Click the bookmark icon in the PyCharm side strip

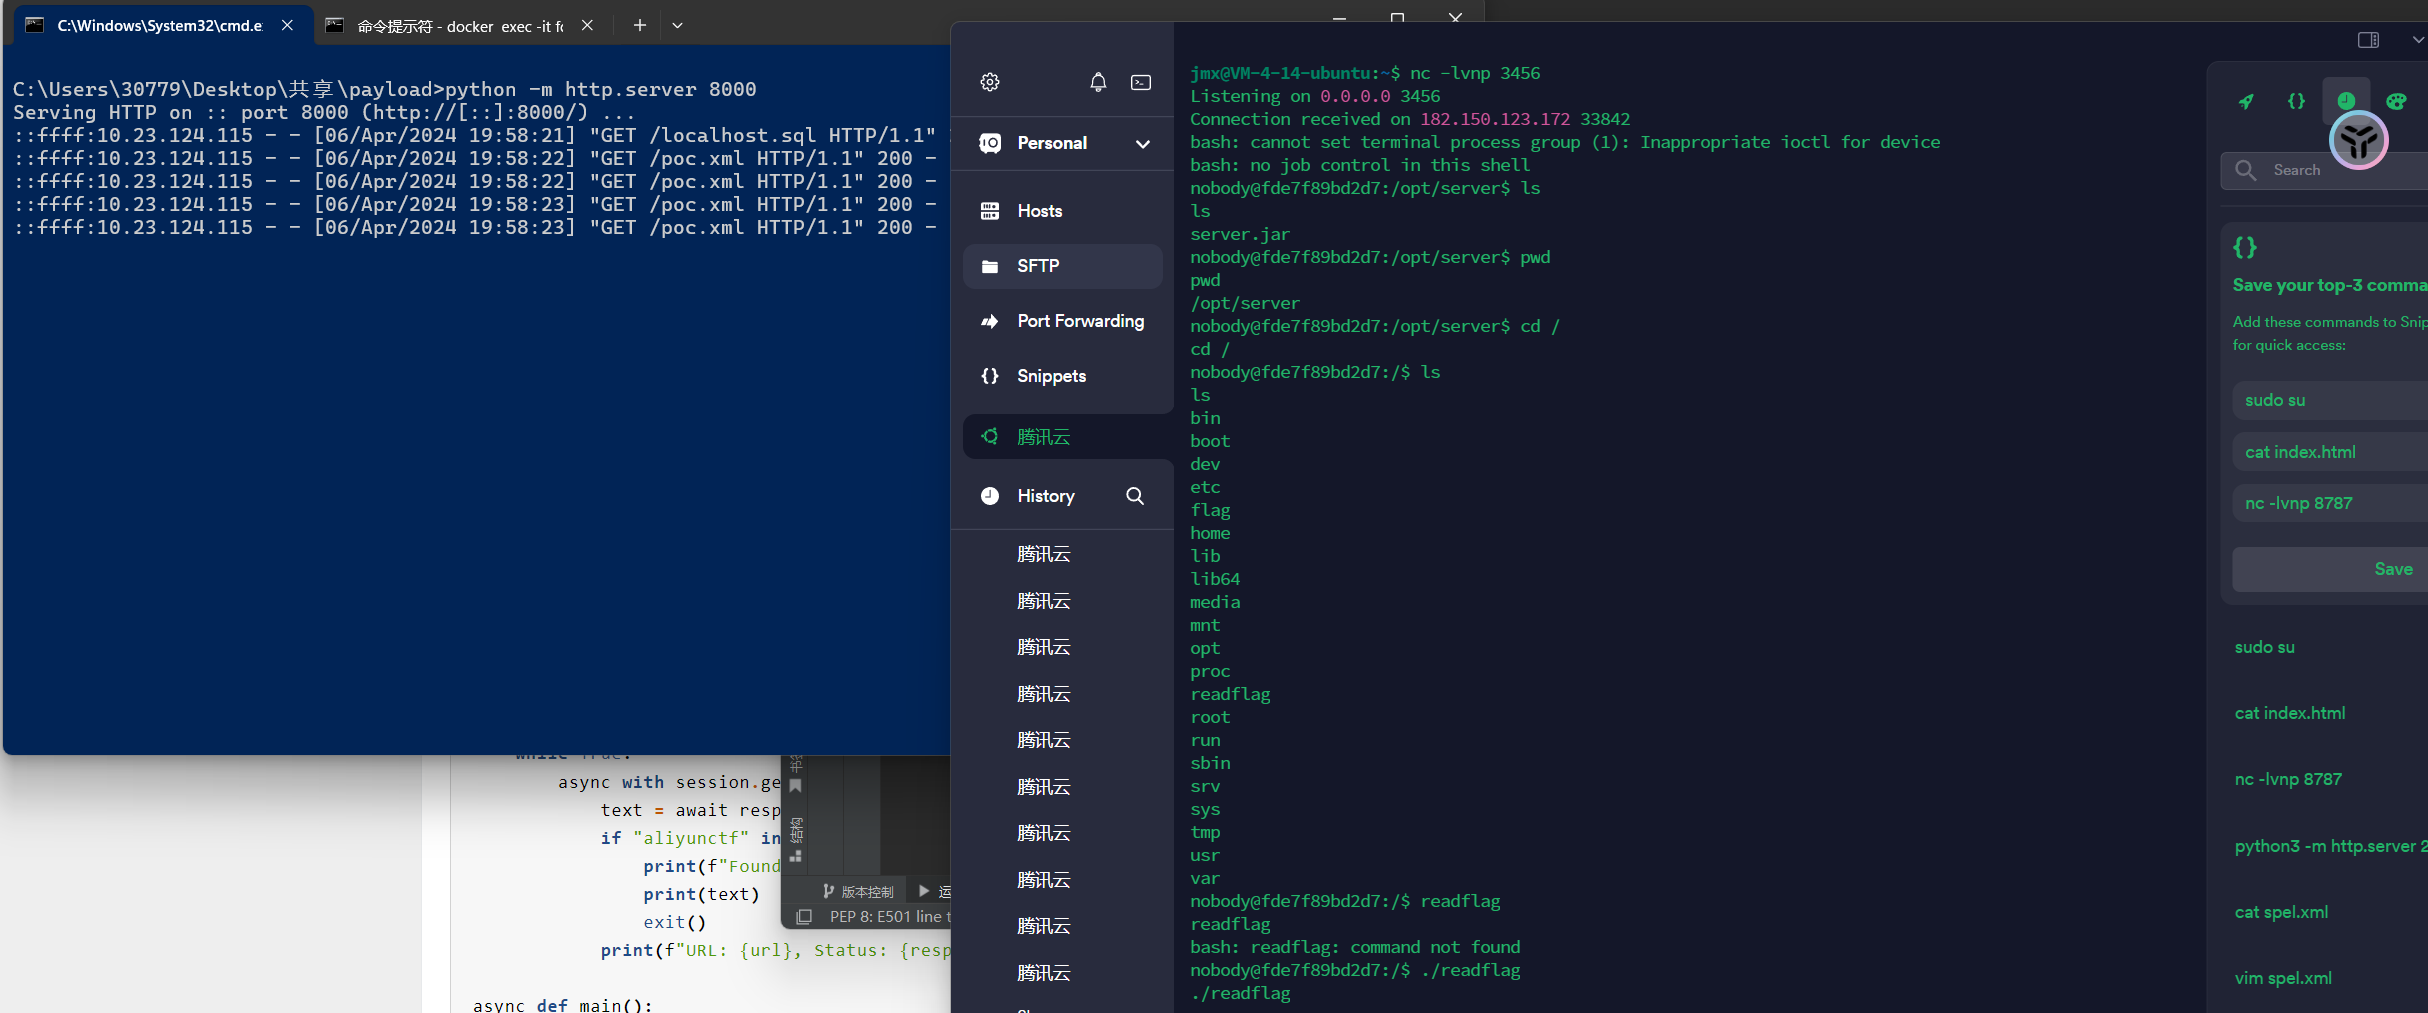pyautogui.click(x=796, y=786)
